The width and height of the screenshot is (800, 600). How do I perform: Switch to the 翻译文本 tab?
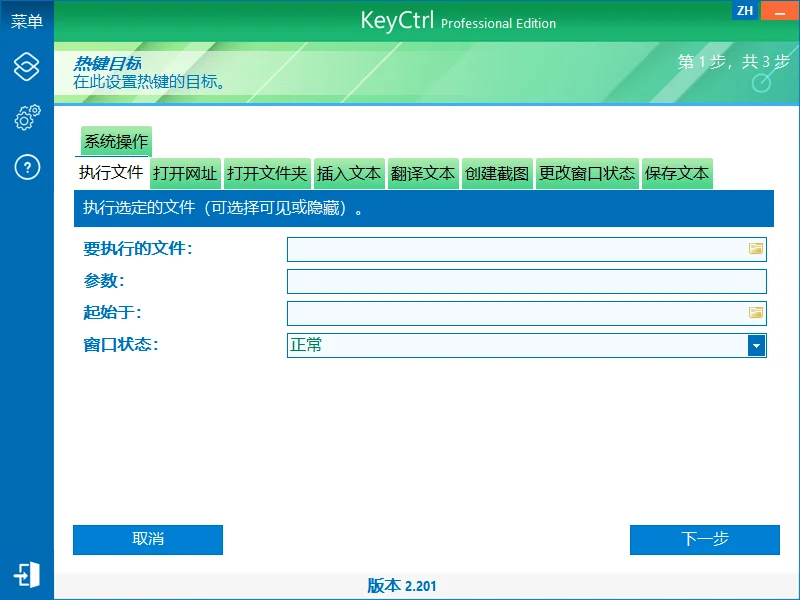[423, 173]
